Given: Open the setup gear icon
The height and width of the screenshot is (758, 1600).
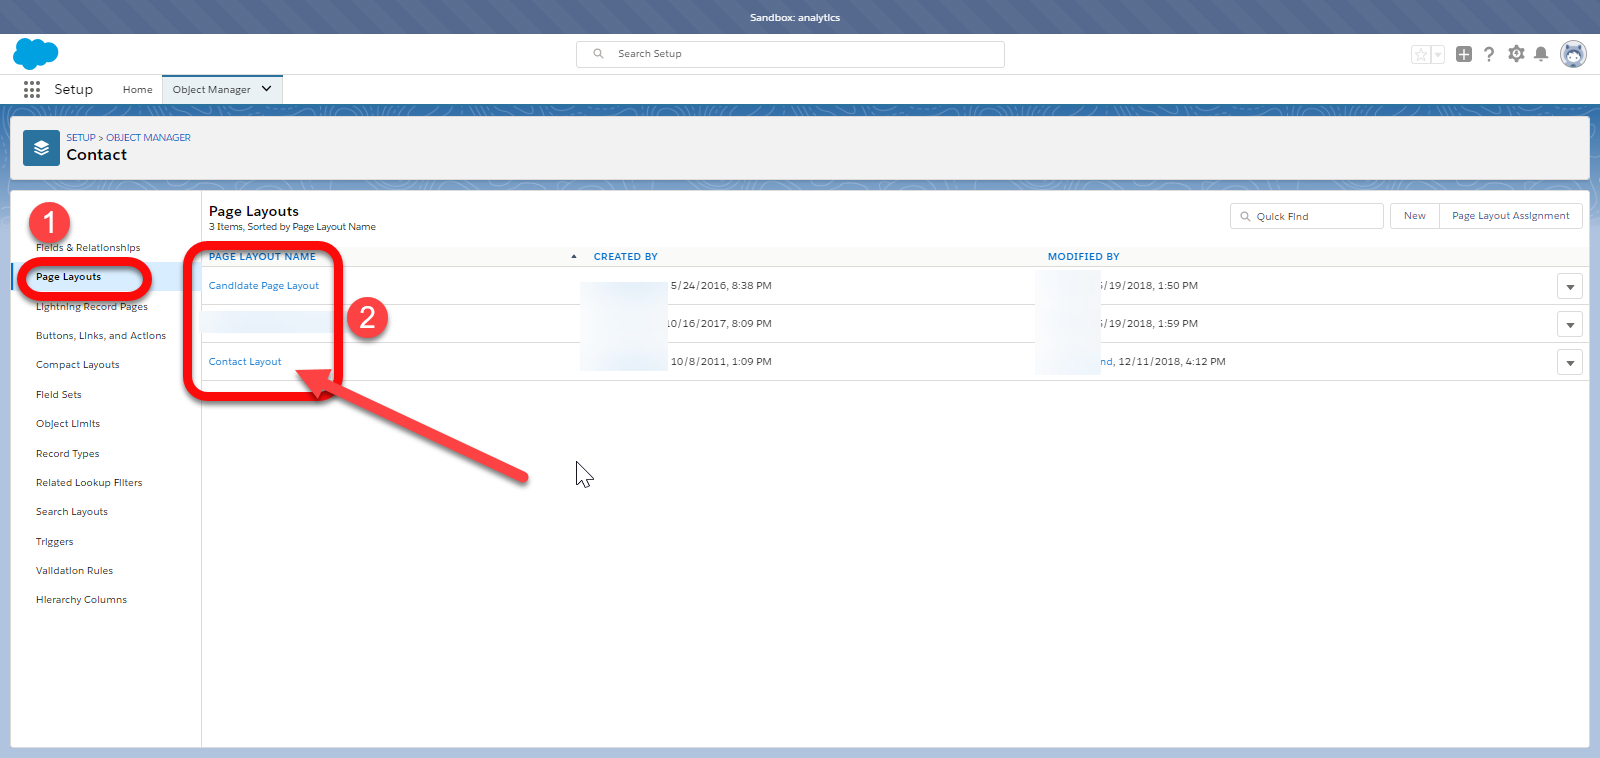Looking at the screenshot, I should pos(1516,54).
